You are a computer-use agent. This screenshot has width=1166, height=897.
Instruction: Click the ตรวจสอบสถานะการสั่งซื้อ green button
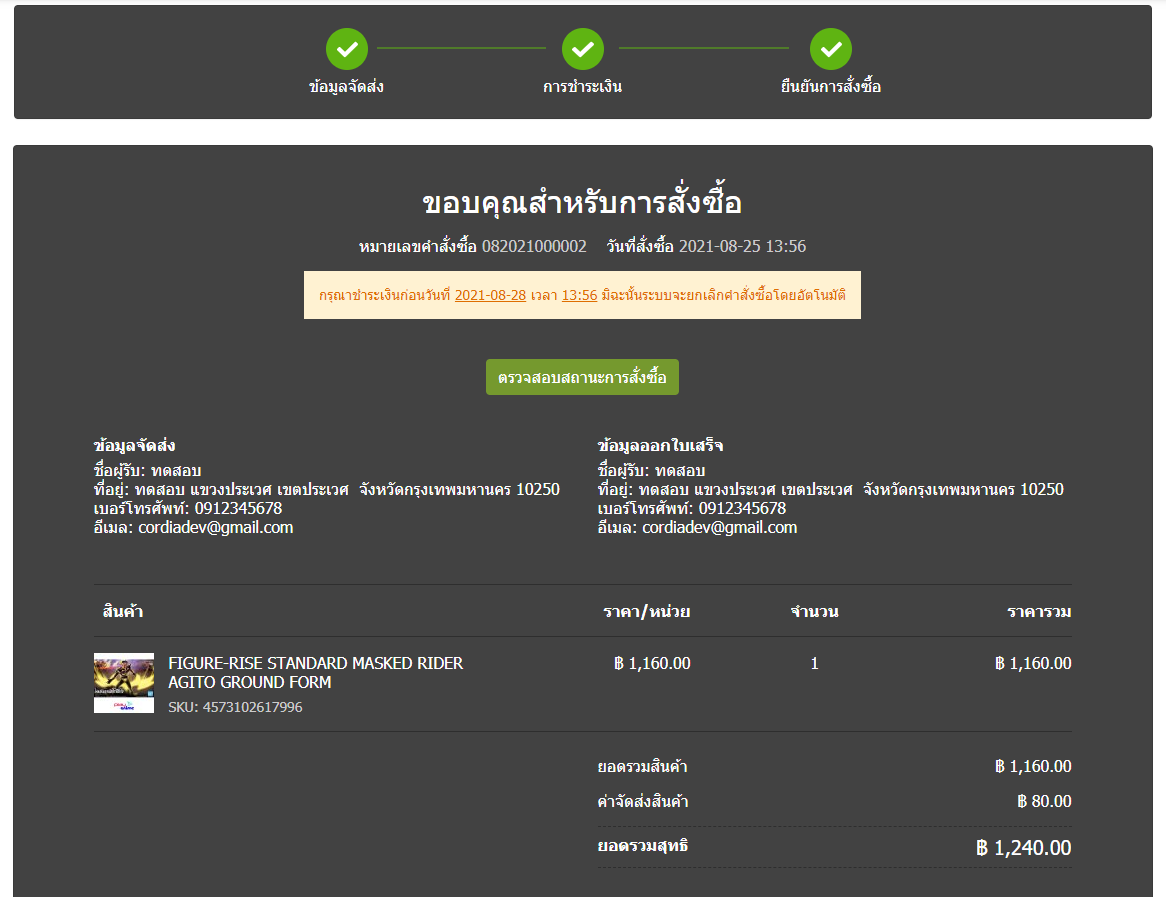582,377
